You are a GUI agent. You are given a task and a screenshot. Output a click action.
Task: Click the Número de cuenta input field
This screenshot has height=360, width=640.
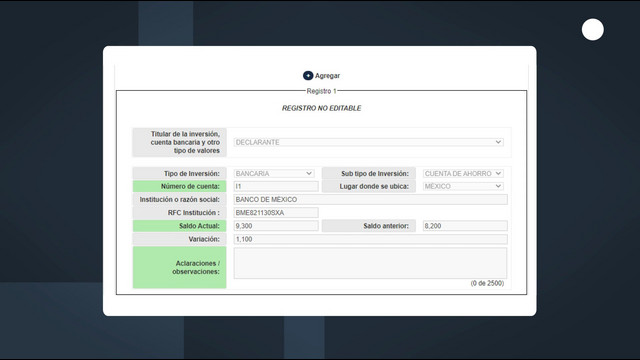[276, 186]
